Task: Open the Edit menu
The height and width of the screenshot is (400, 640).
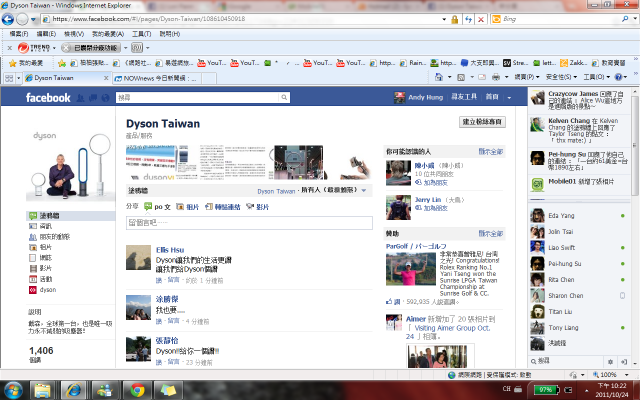Action: click(x=46, y=34)
